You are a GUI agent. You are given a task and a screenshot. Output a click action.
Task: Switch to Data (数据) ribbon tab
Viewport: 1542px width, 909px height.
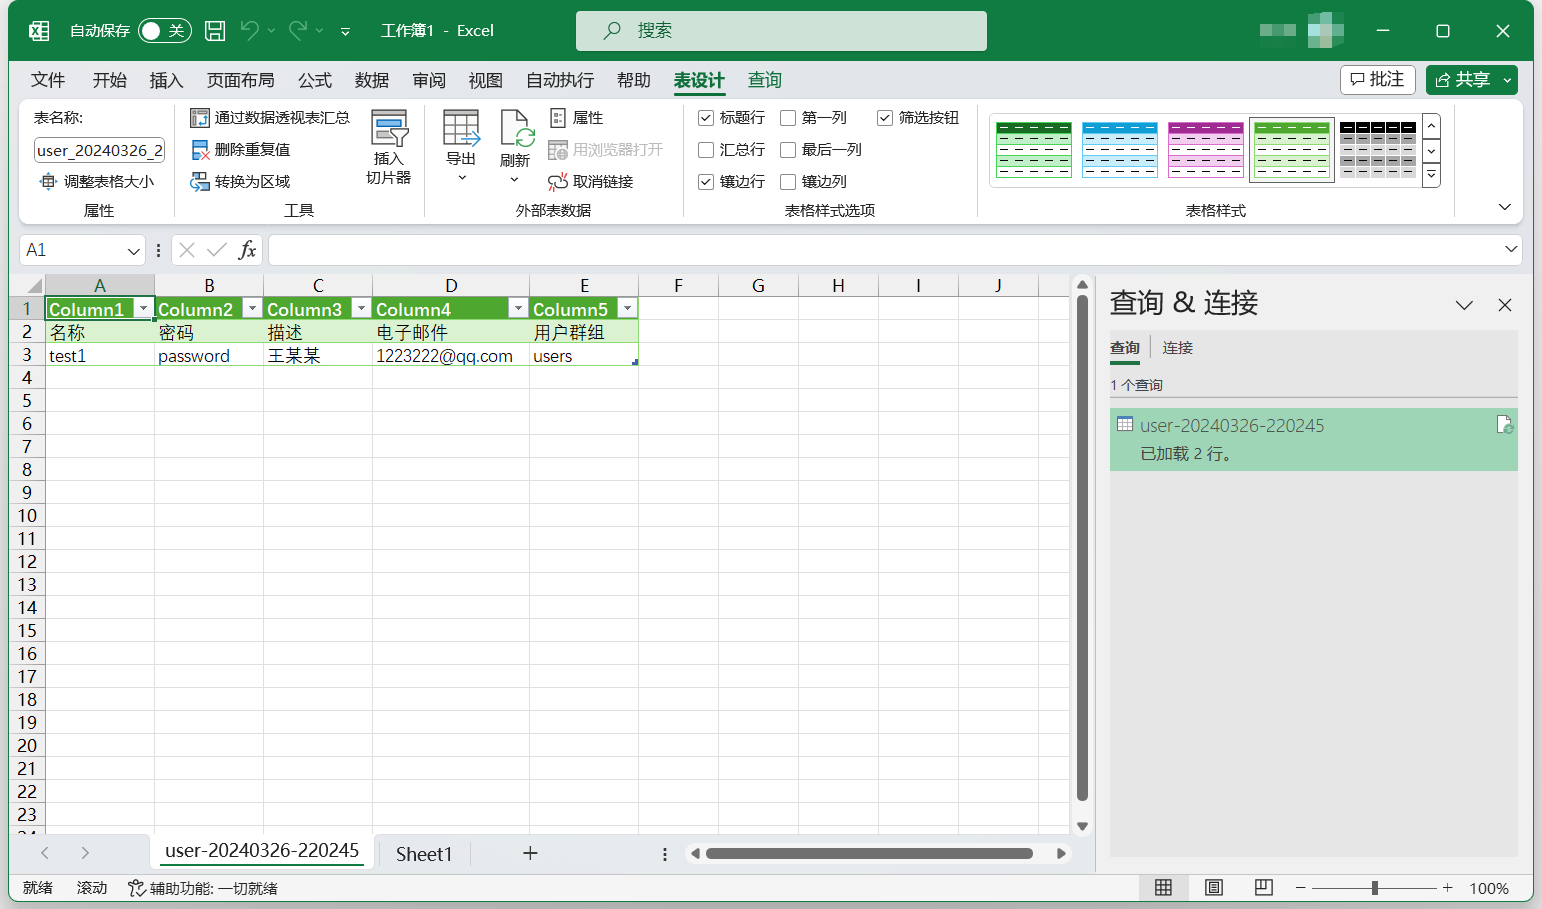pyautogui.click(x=371, y=80)
